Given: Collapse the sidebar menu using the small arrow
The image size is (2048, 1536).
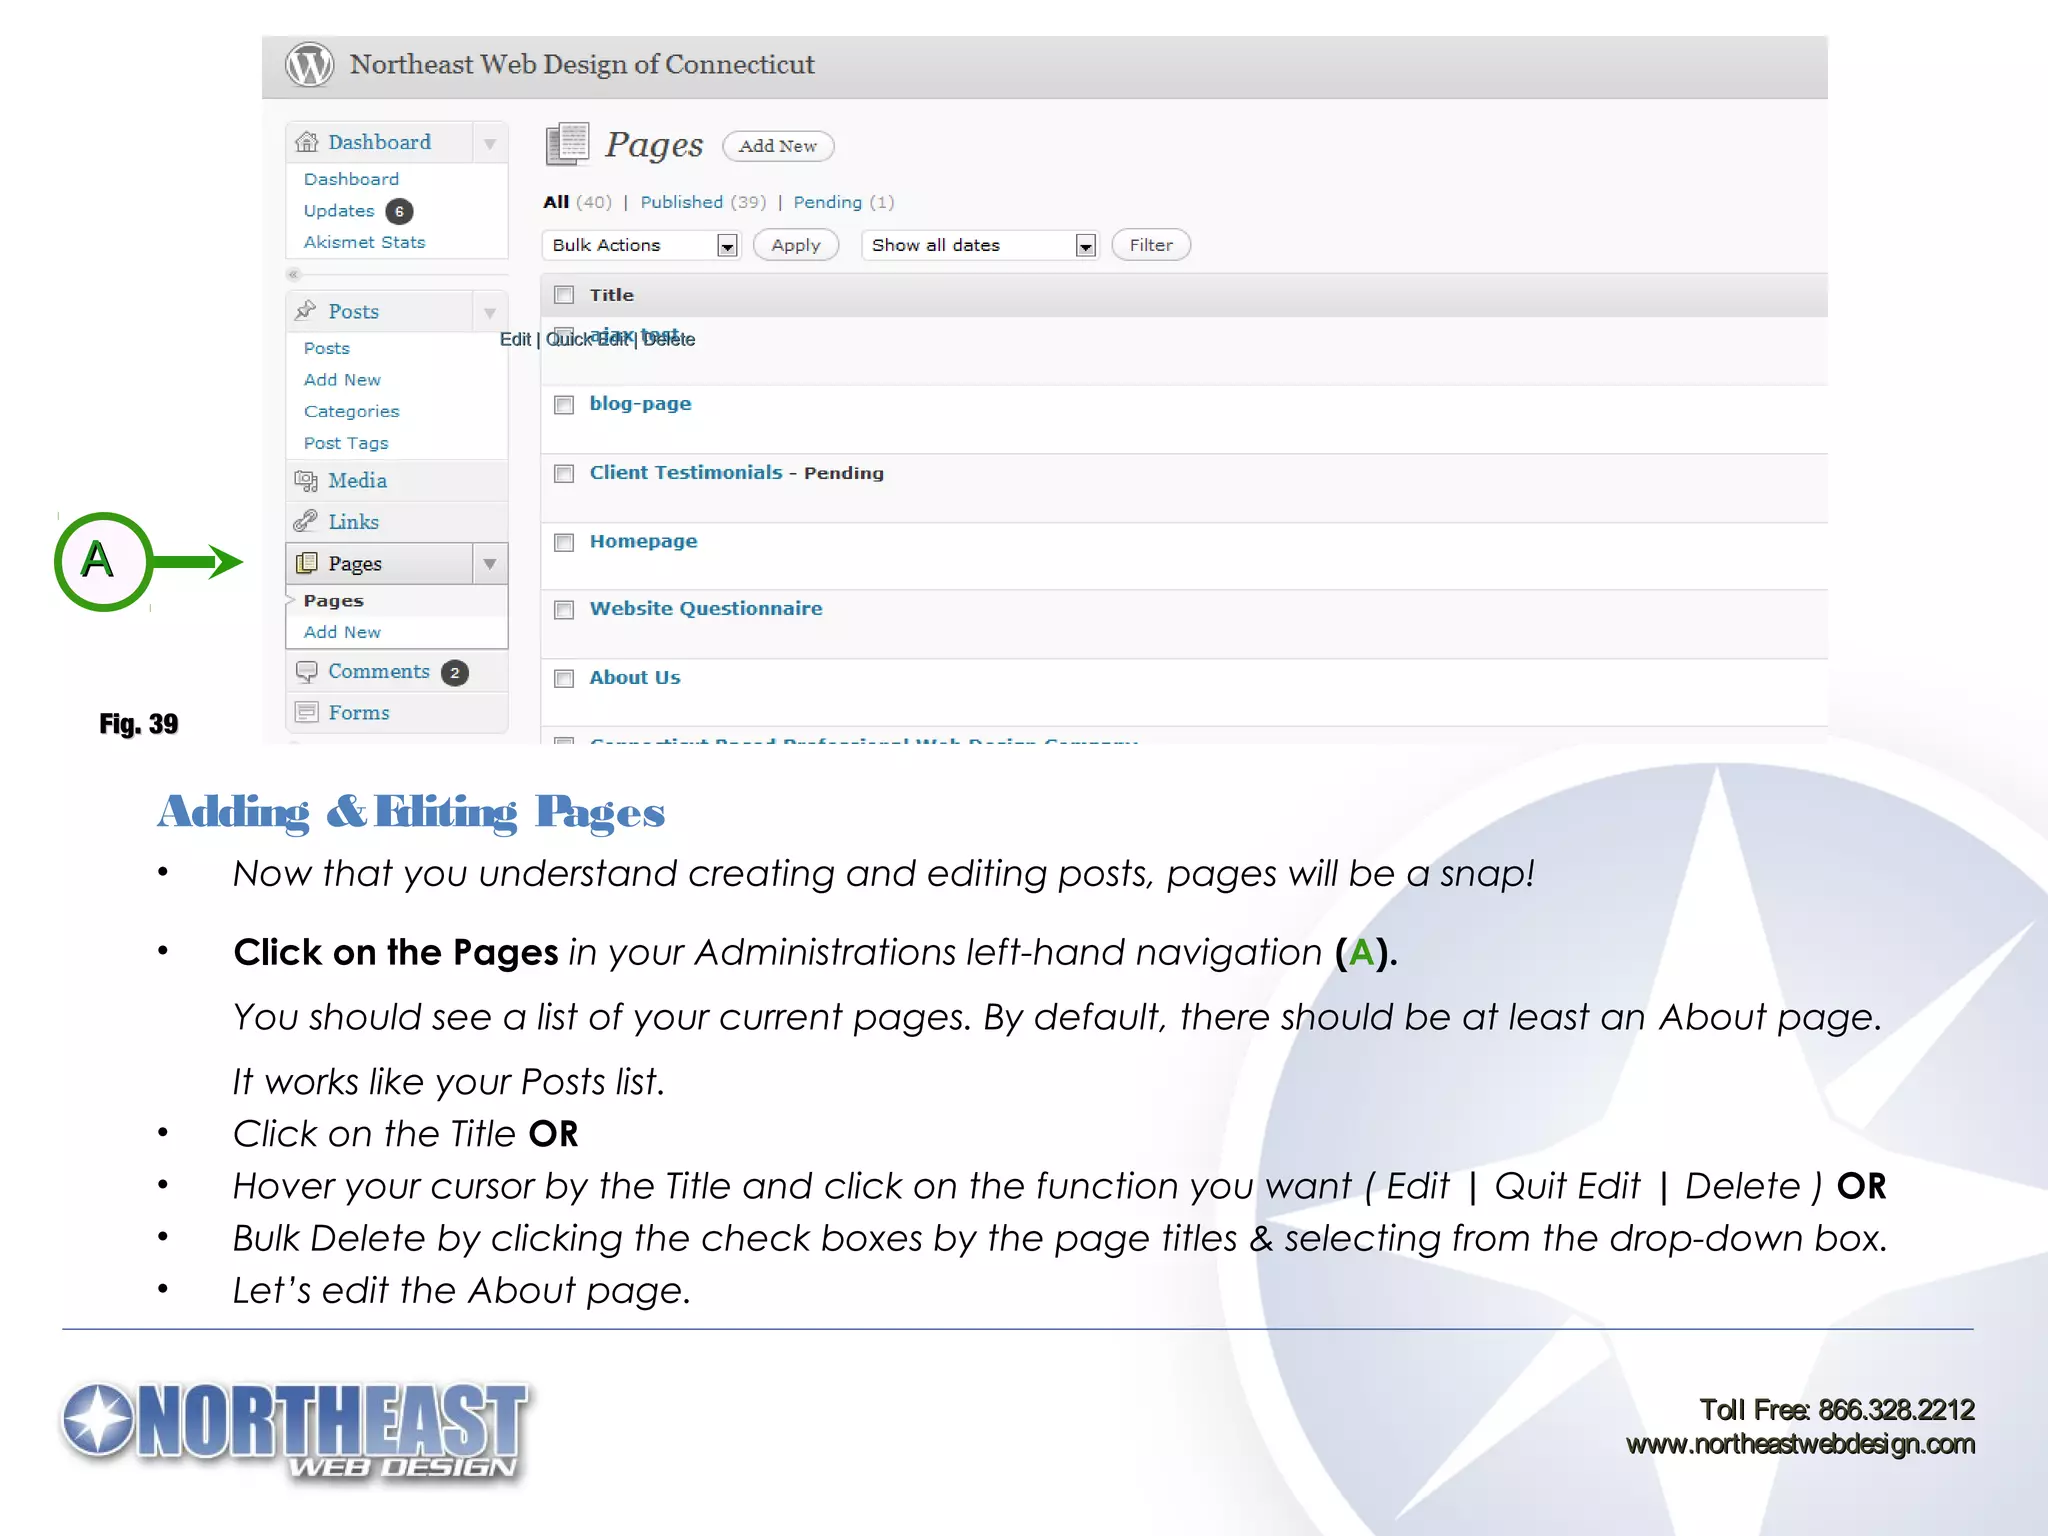Looking at the screenshot, I should click(293, 274).
